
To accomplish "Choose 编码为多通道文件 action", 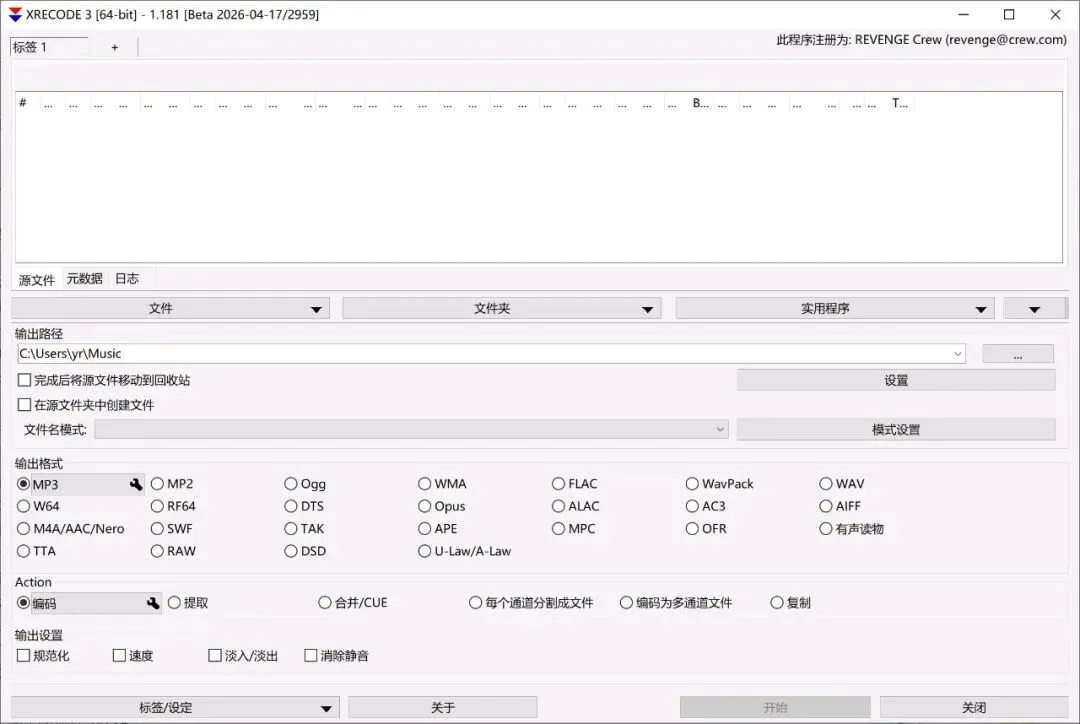I will 676,603.
